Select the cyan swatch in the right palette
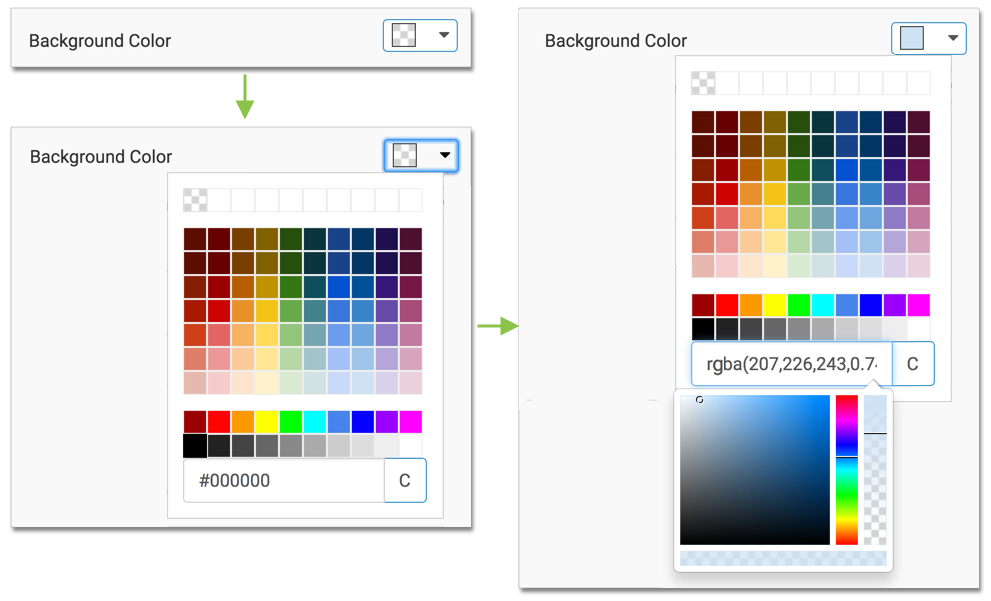991x601 pixels. coord(823,305)
